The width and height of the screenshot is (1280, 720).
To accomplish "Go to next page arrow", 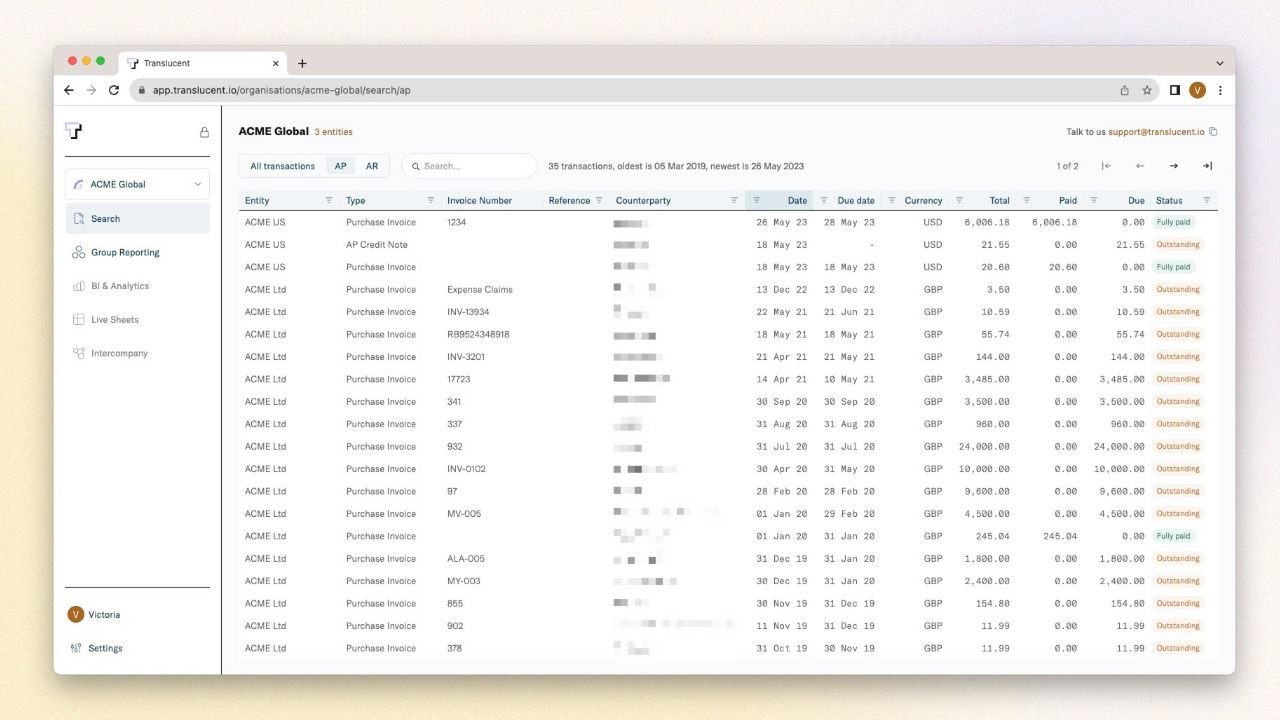I will (x=1173, y=166).
